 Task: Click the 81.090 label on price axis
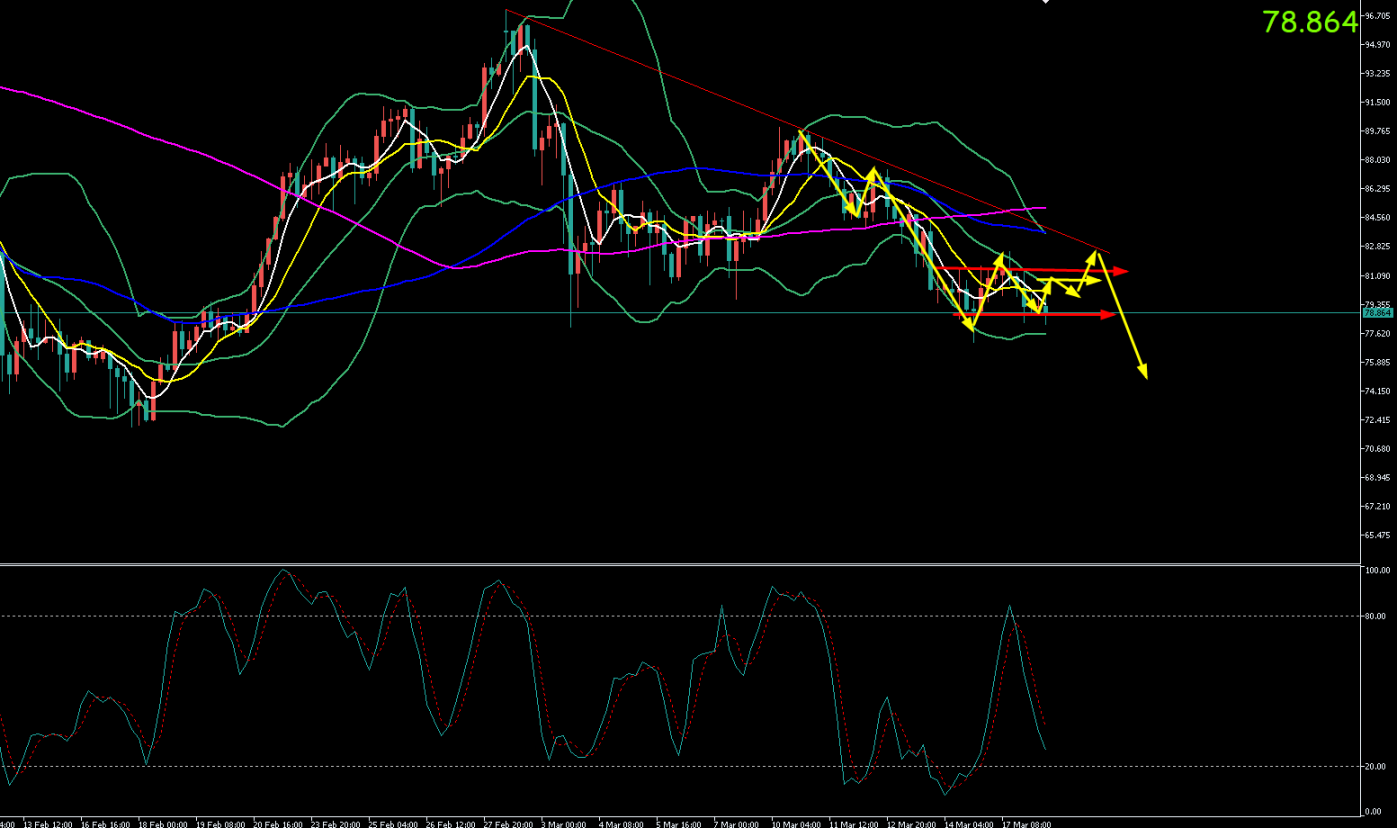click(1376, 276)
